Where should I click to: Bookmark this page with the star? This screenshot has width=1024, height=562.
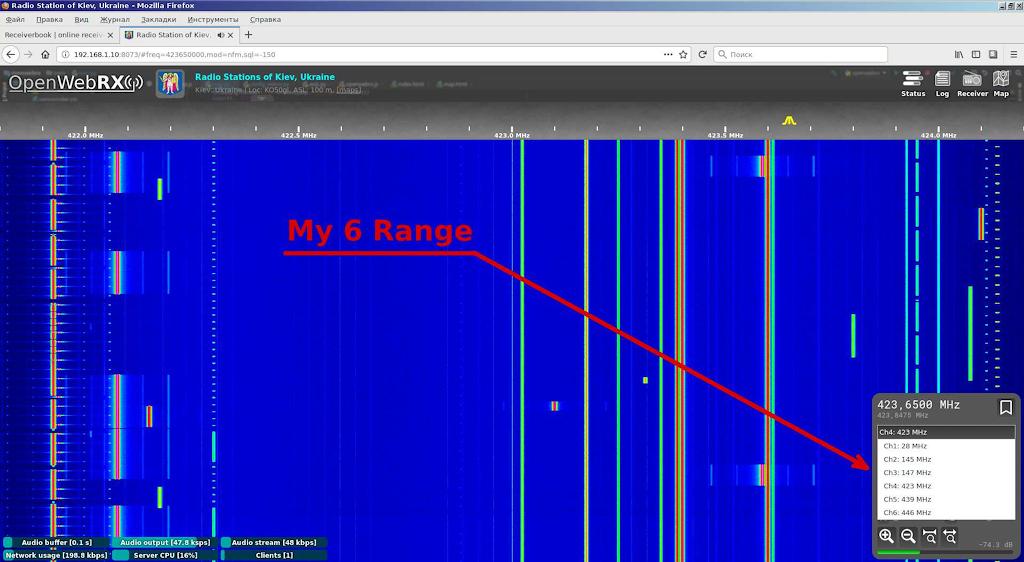[x=683, y=54]
